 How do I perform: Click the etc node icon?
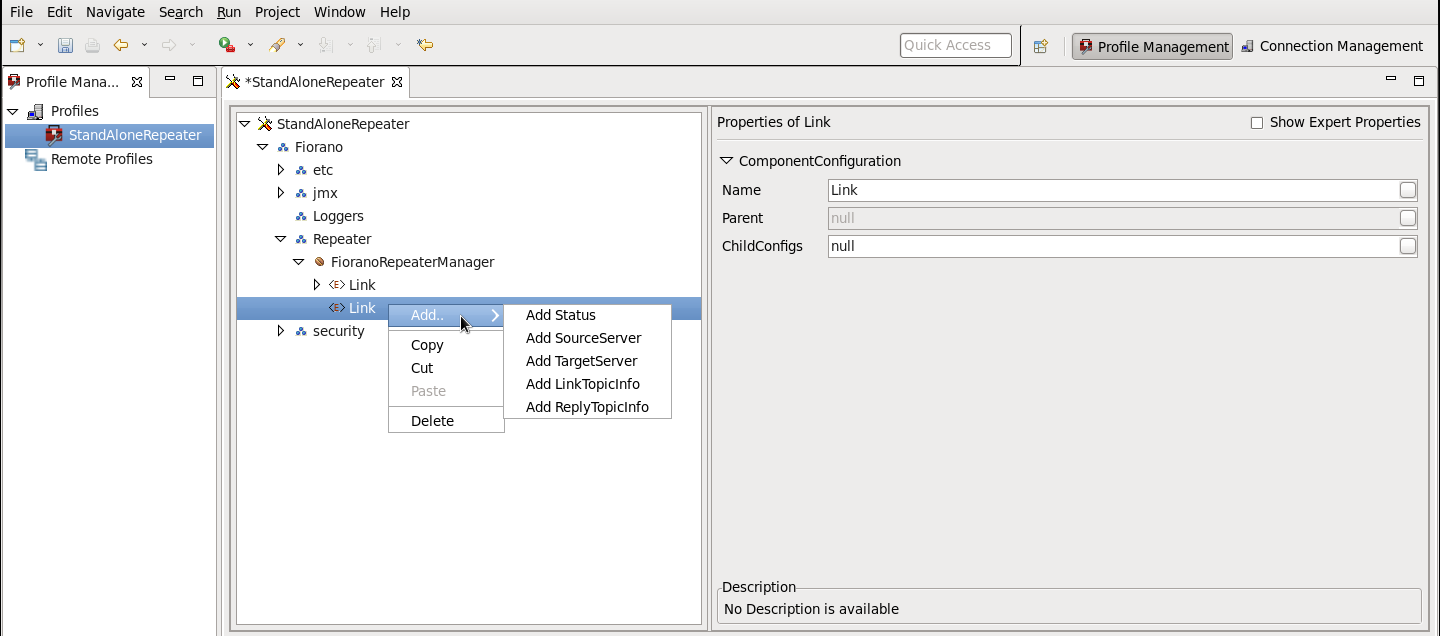(301, 170)
